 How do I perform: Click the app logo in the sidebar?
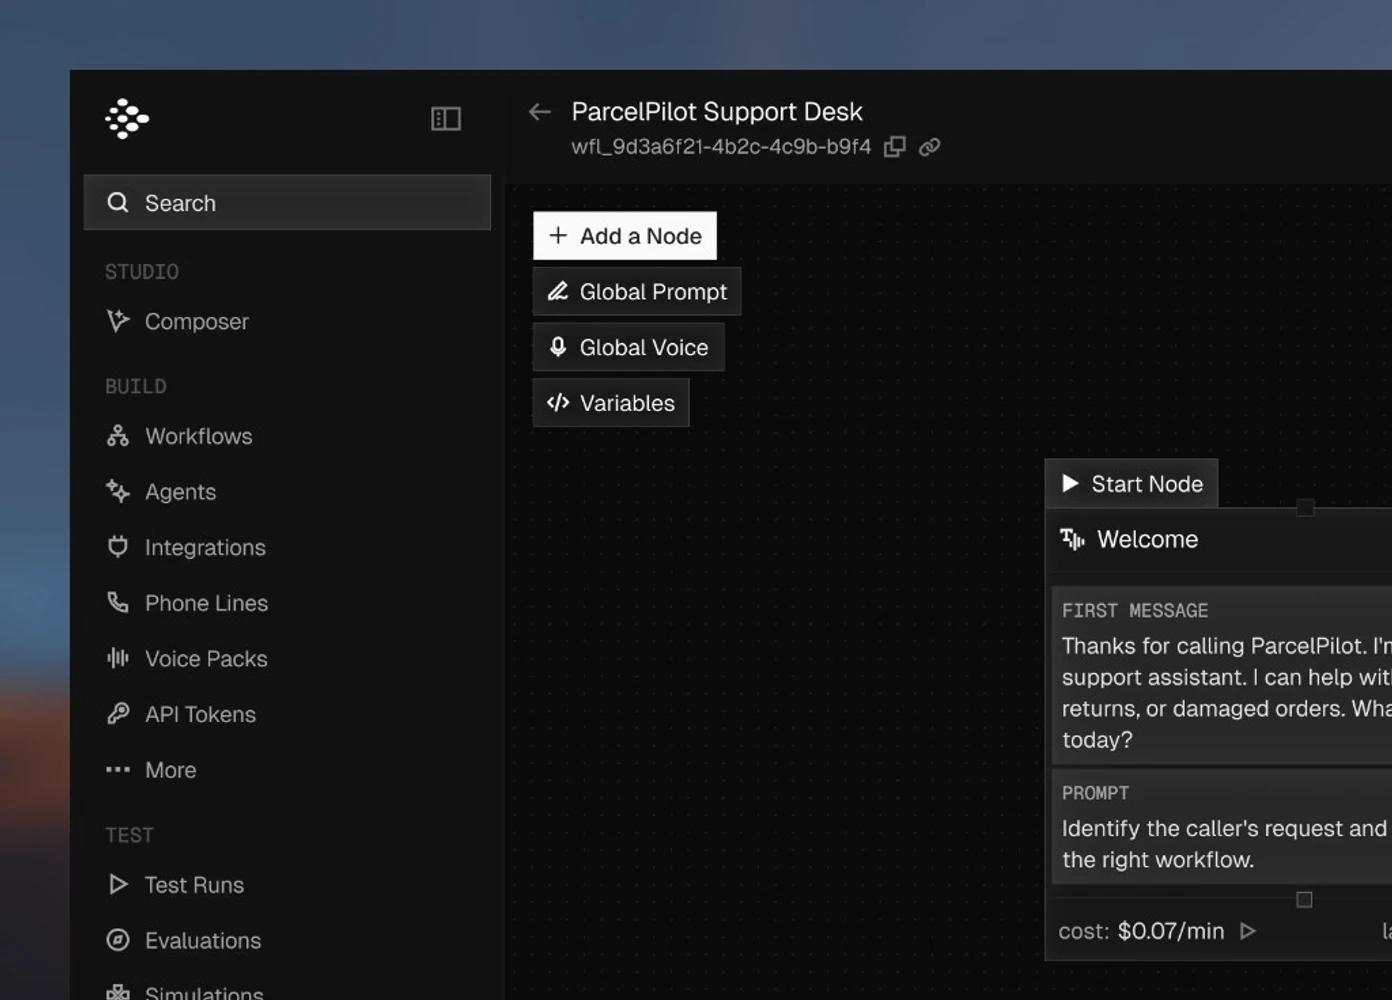(x=127, y=119)
